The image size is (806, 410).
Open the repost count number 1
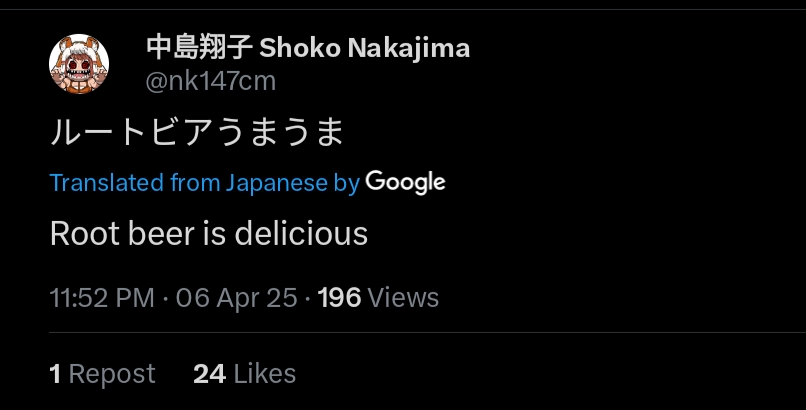pyautogui.click(x=55, y=374)
